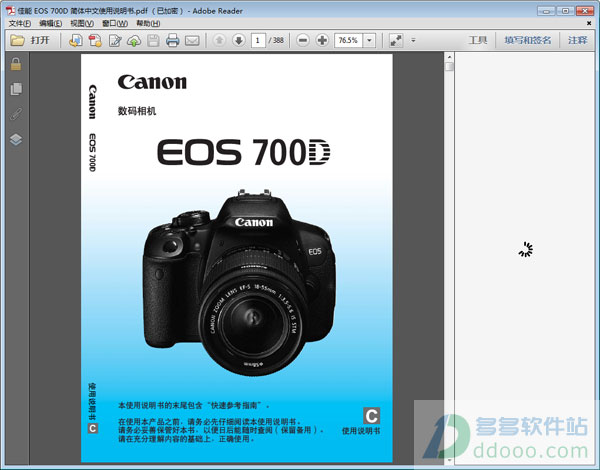Click the total pages / 388 text
The width and height of the screenshot is (600, 470).
click(276, 40)
